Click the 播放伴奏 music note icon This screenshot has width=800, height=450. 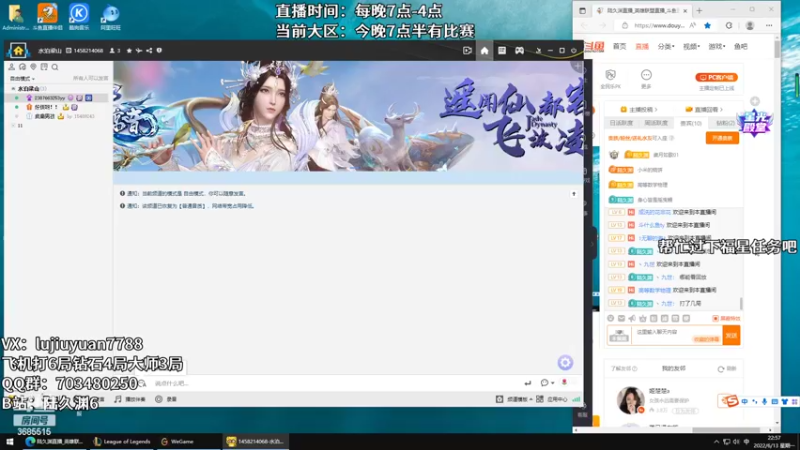click(118, 399)
